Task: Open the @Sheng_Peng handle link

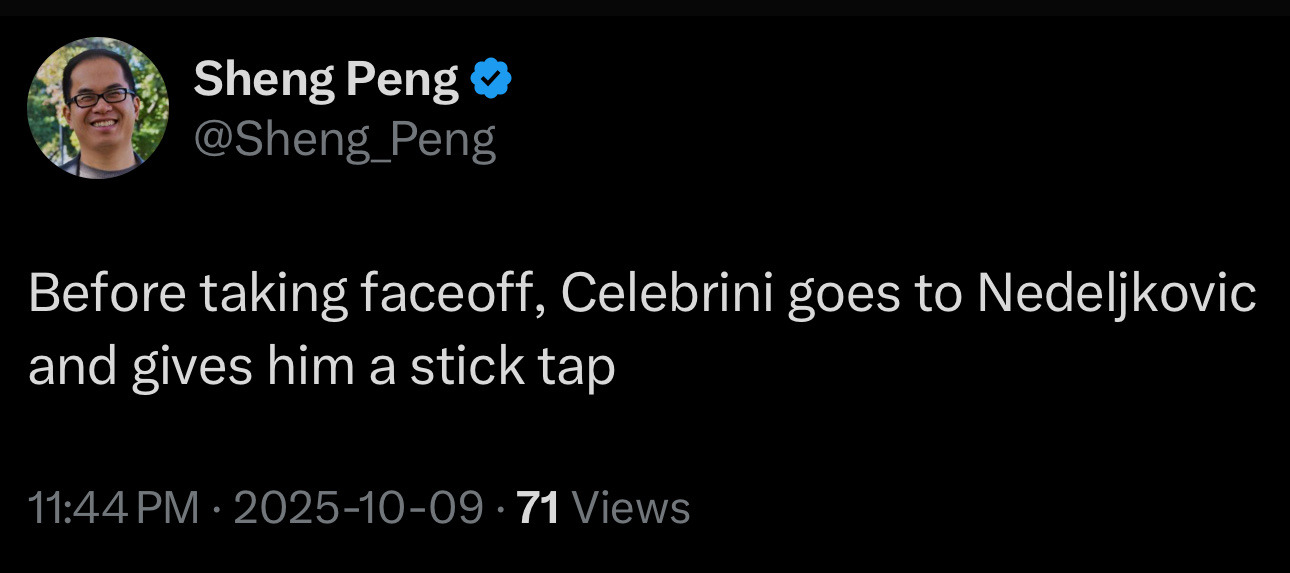Action: [344, 141]
